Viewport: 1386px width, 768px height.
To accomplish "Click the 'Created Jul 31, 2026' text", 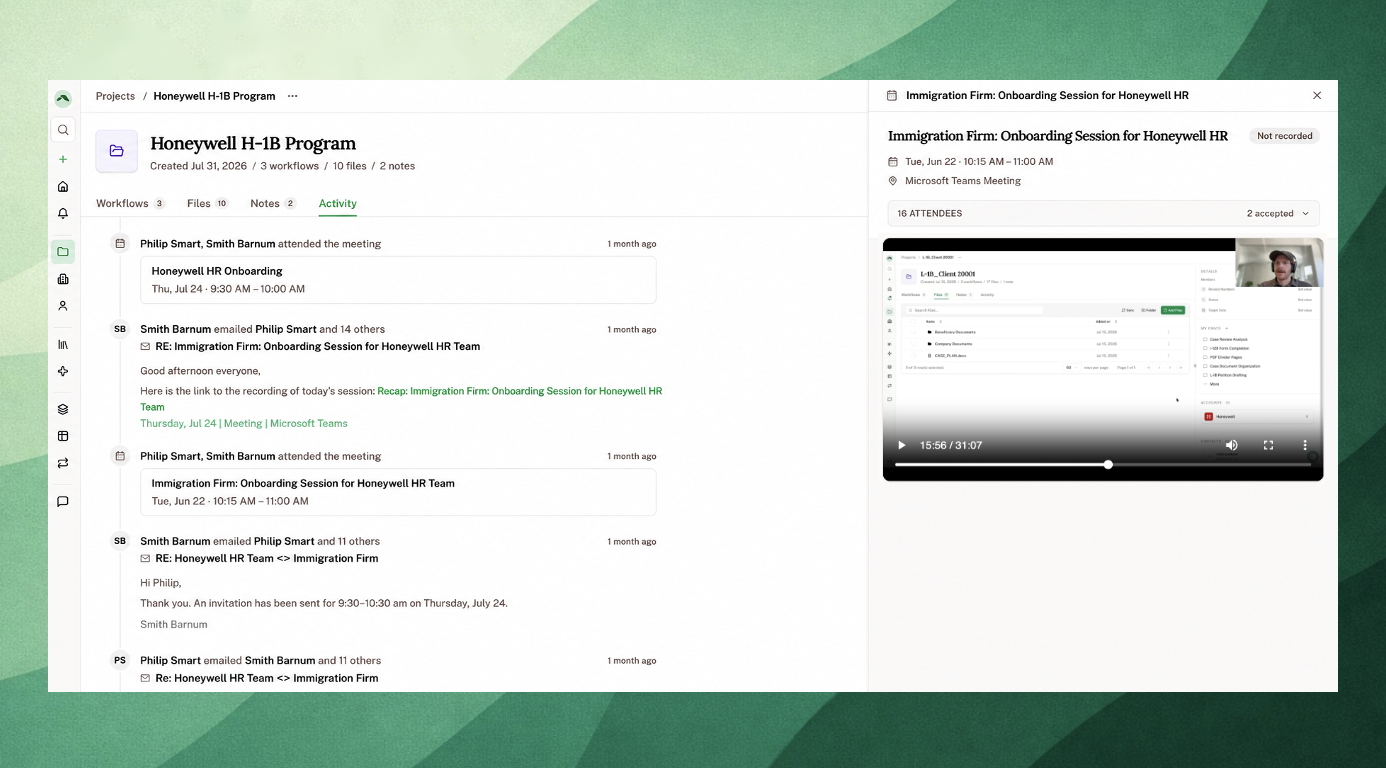I will (x=197, y=166).
